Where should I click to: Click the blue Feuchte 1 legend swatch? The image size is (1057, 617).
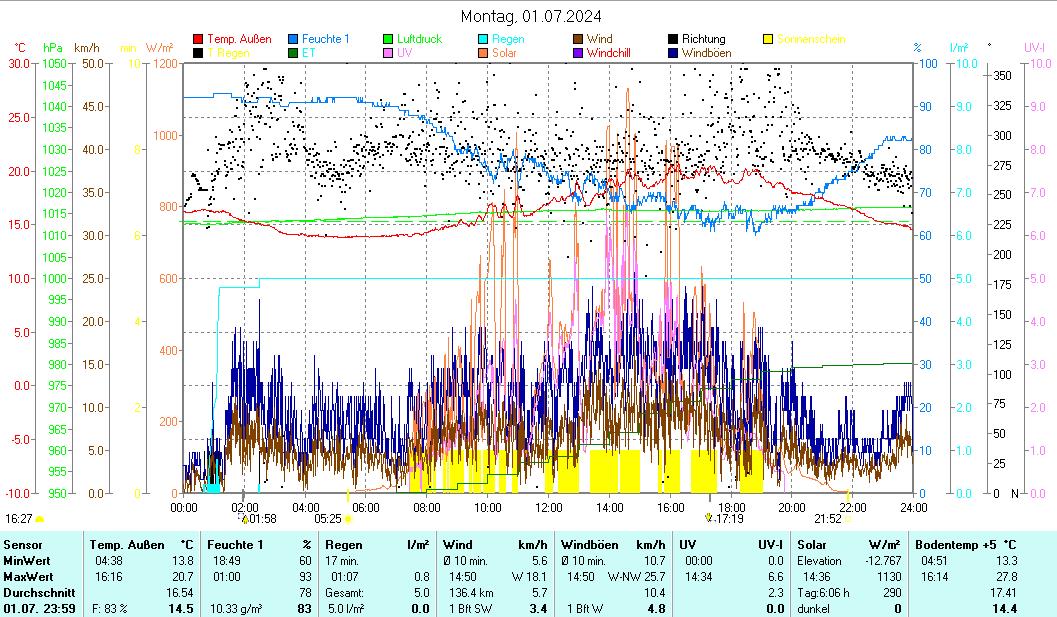293,39
